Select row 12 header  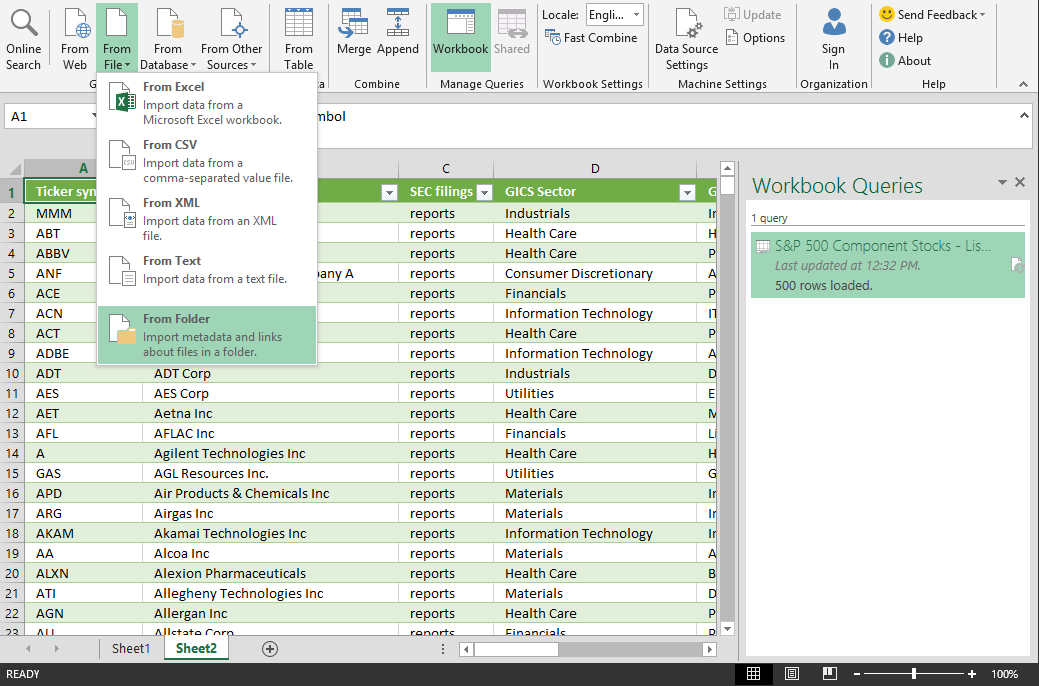tap(12, 413)
